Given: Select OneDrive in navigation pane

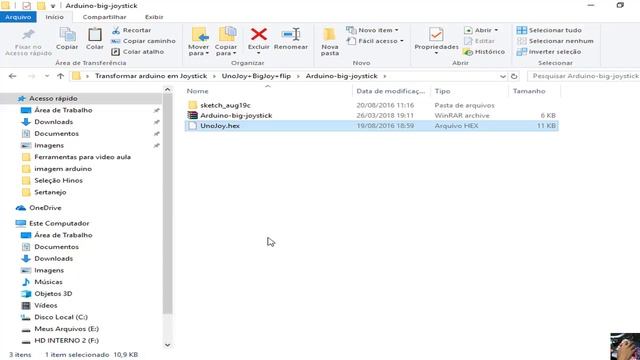Looking at the screenshot, I should (45, 208).
